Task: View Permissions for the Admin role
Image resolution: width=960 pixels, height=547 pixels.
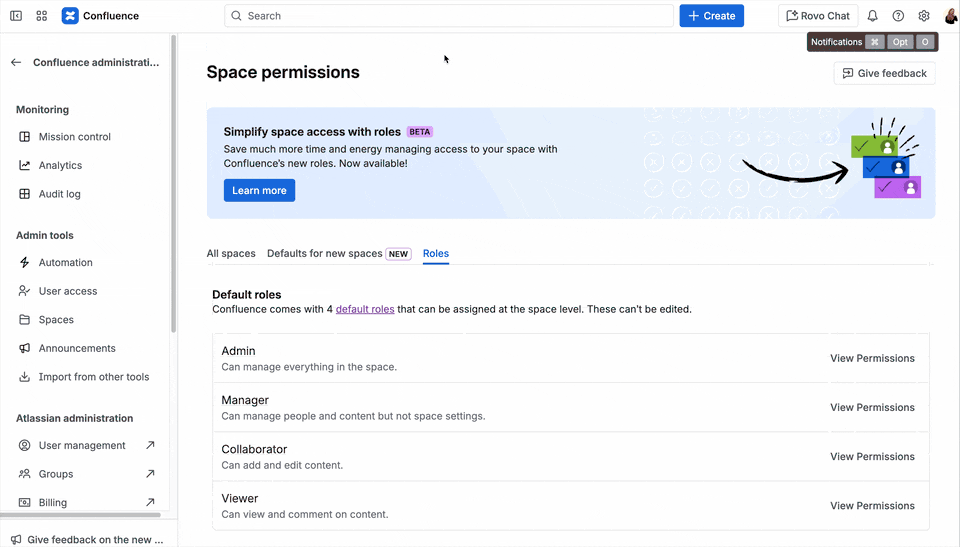Action: click(872, 358)
